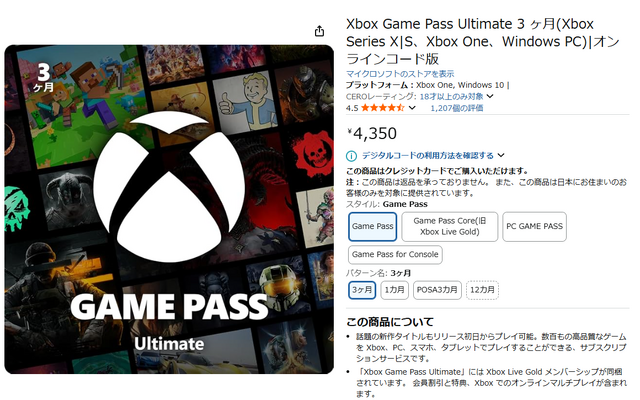Screen dimensions: 640x400
Task: Click the share icon above product image
Action: click(319, 31)
